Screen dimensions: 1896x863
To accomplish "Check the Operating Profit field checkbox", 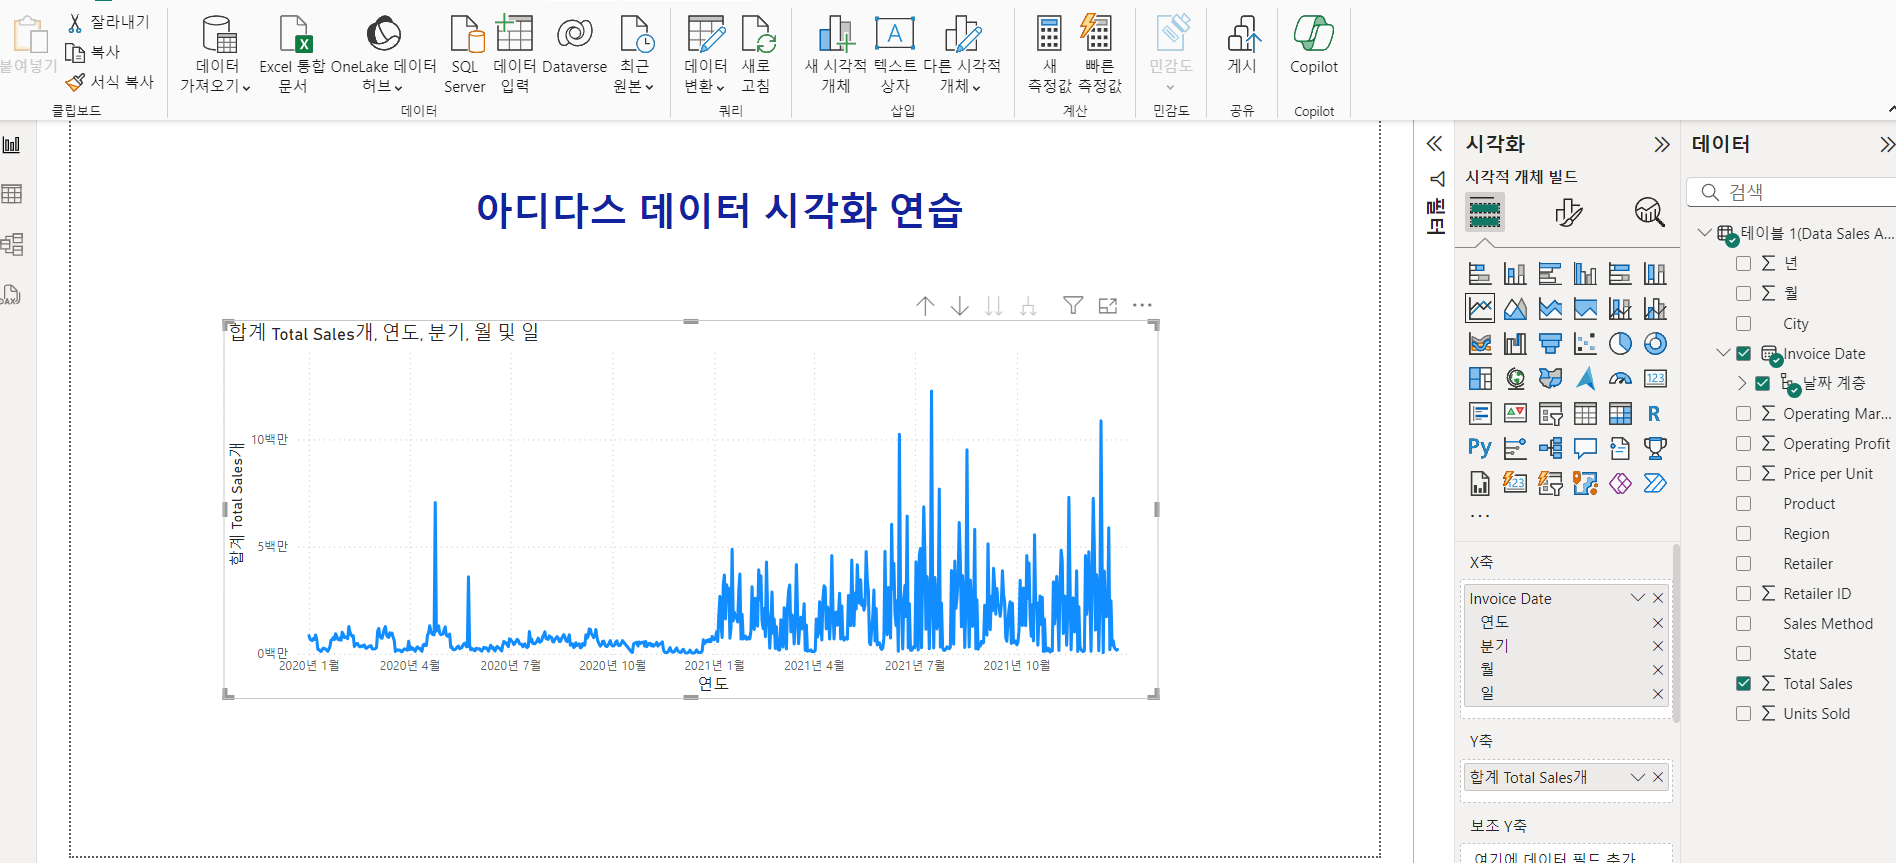I will (x=1743, y=444).
